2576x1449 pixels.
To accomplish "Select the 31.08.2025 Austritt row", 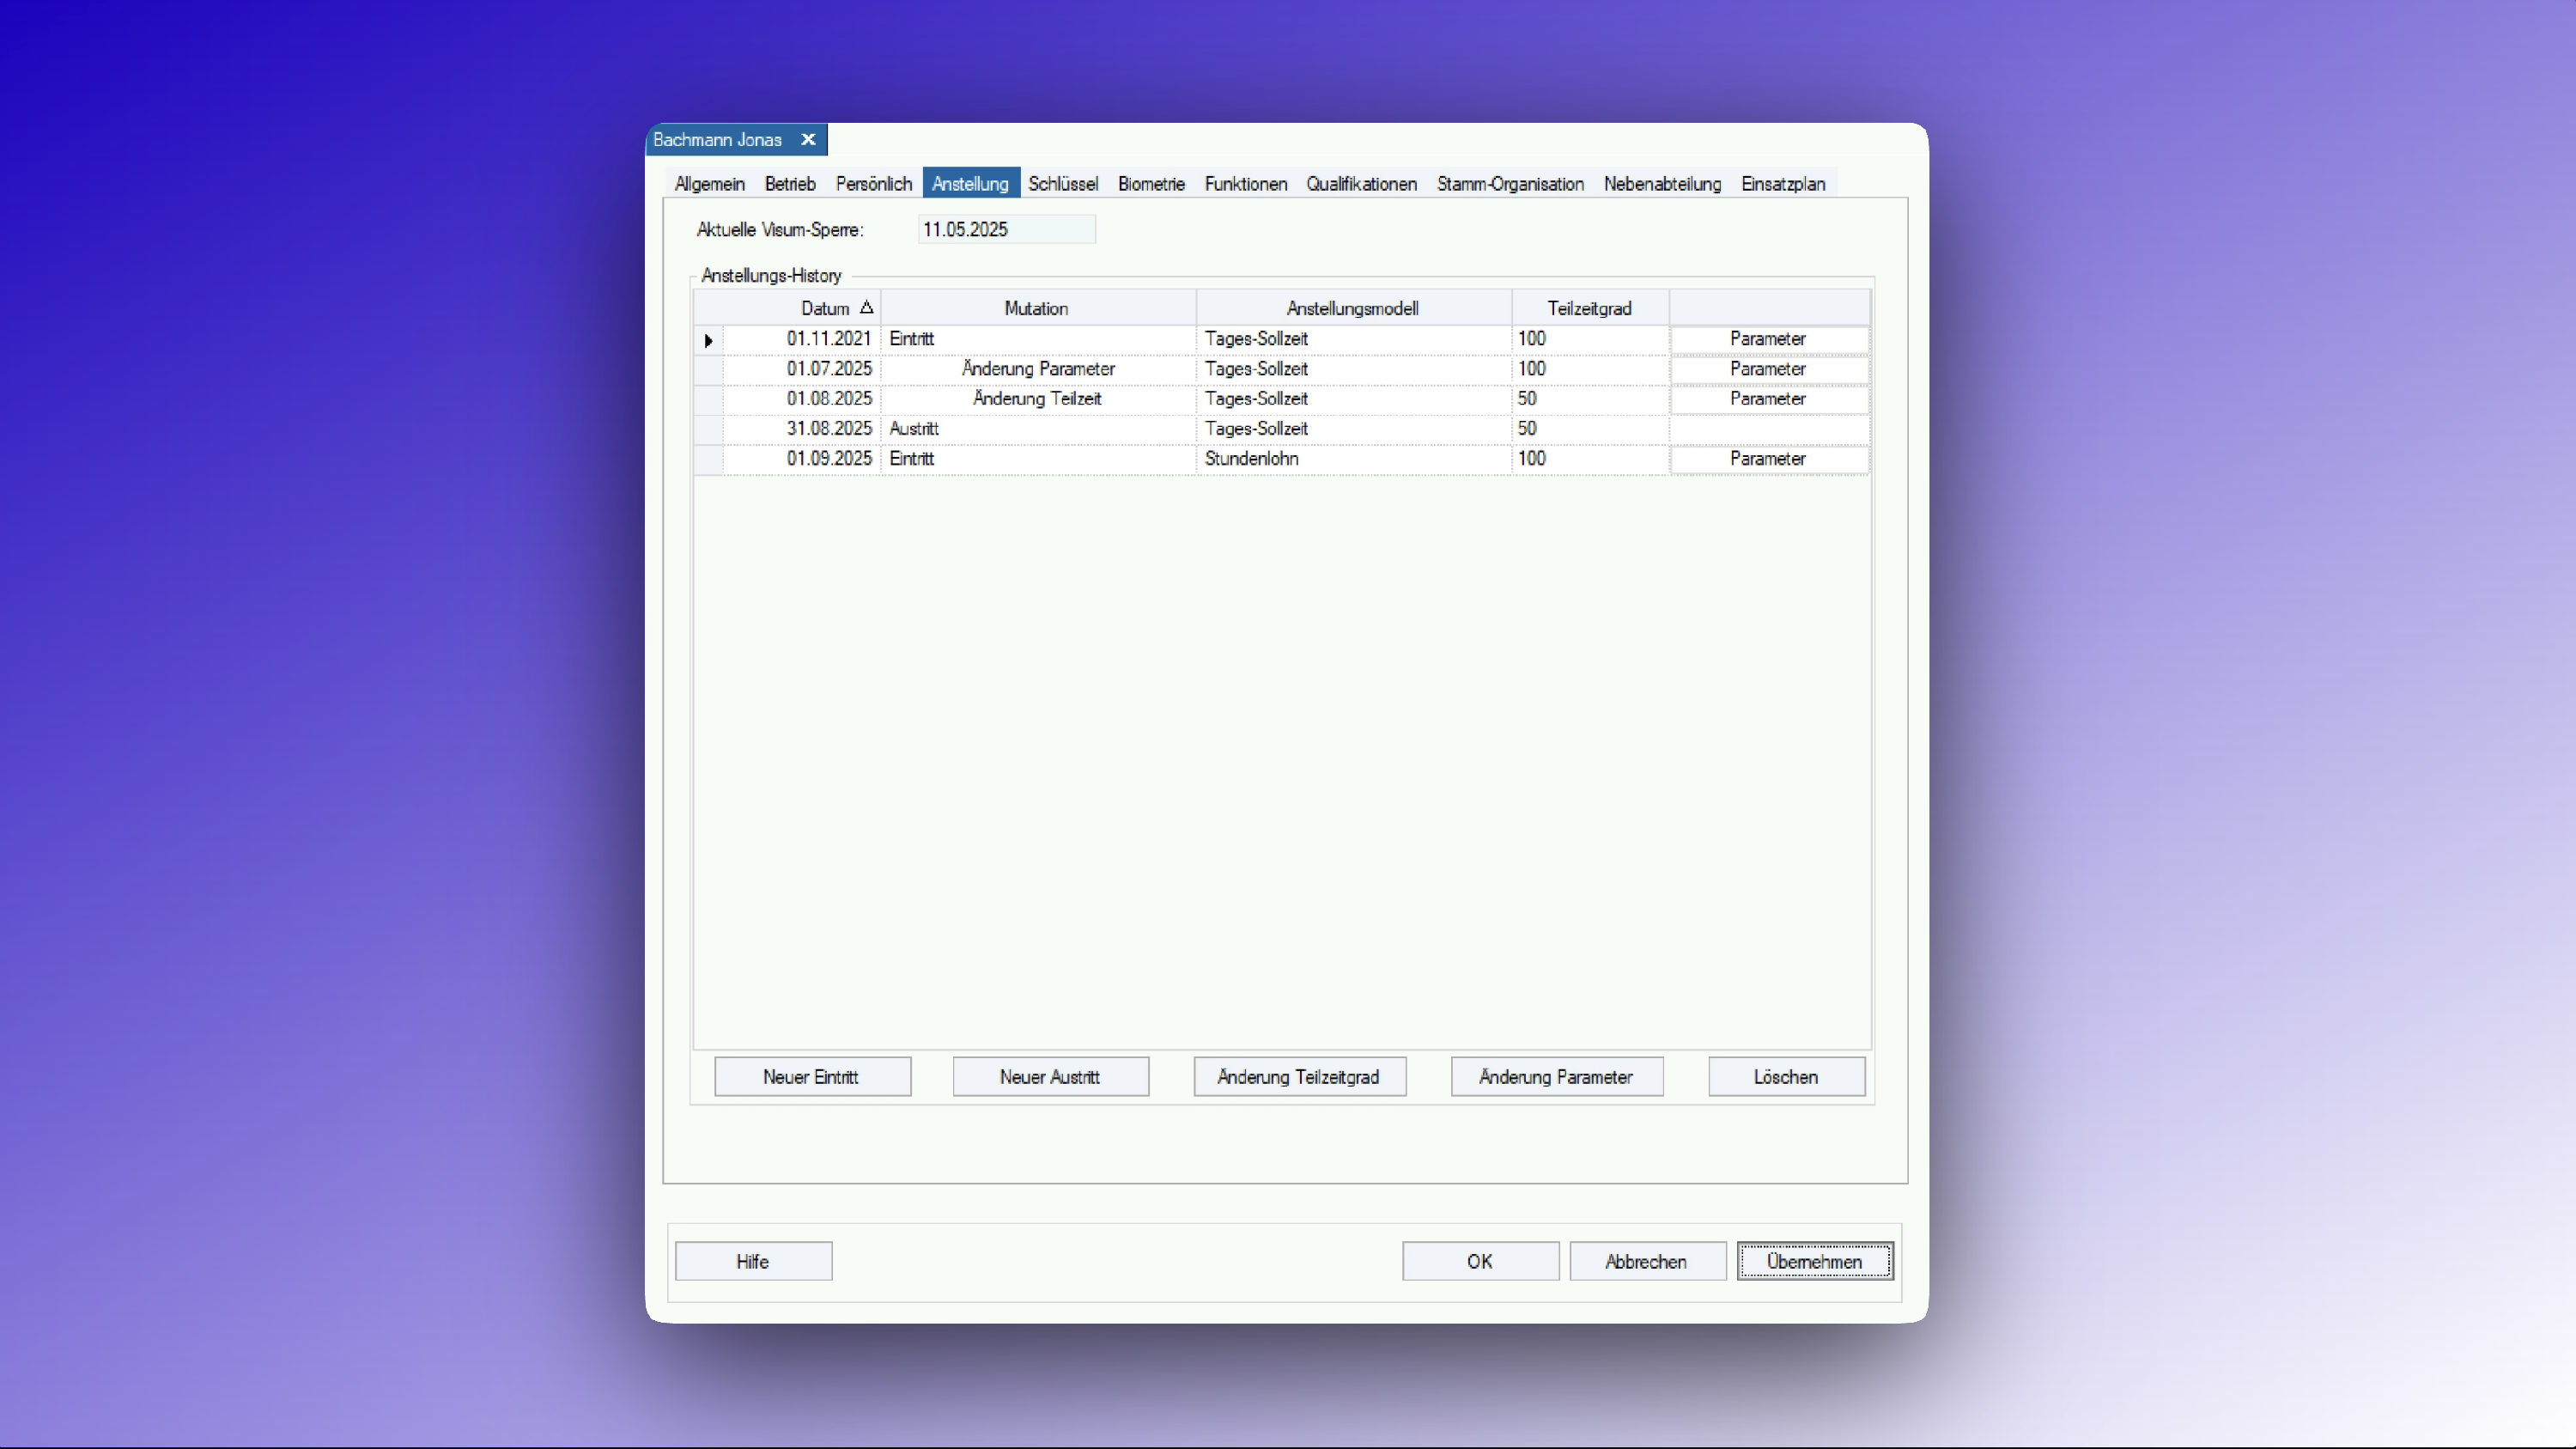I will (x=1036, y=429).
